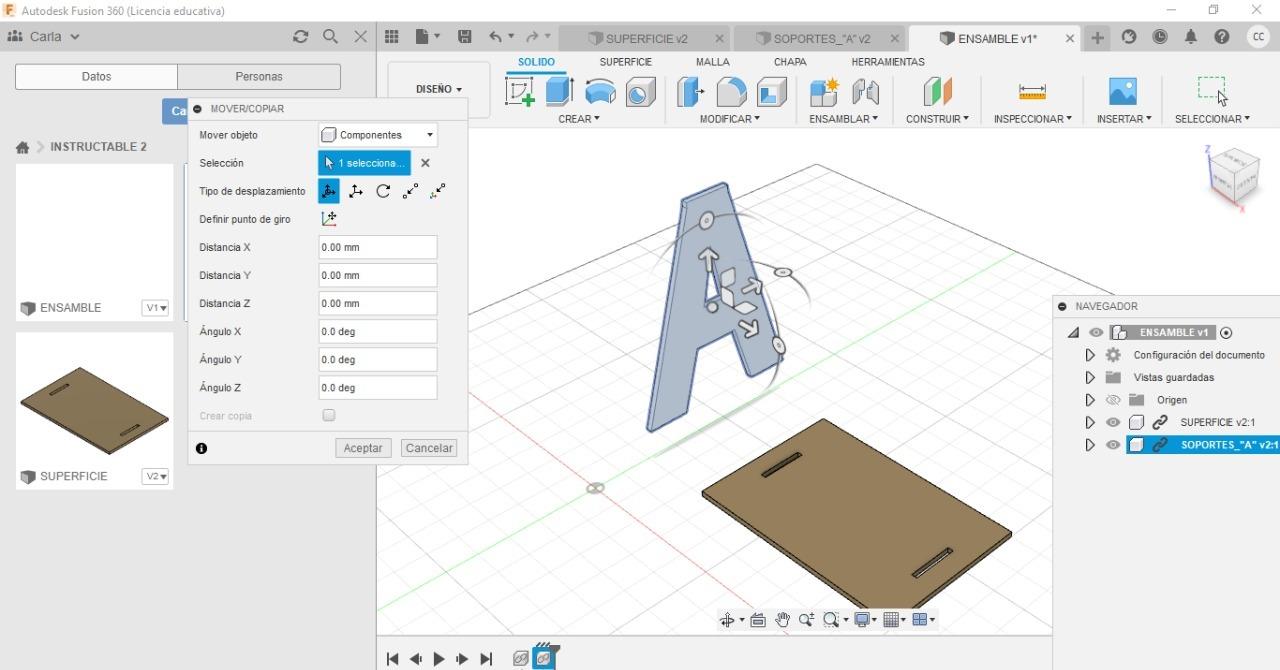Click the Ángulo Z input field
1280x670 pixels.
(377, 387)
